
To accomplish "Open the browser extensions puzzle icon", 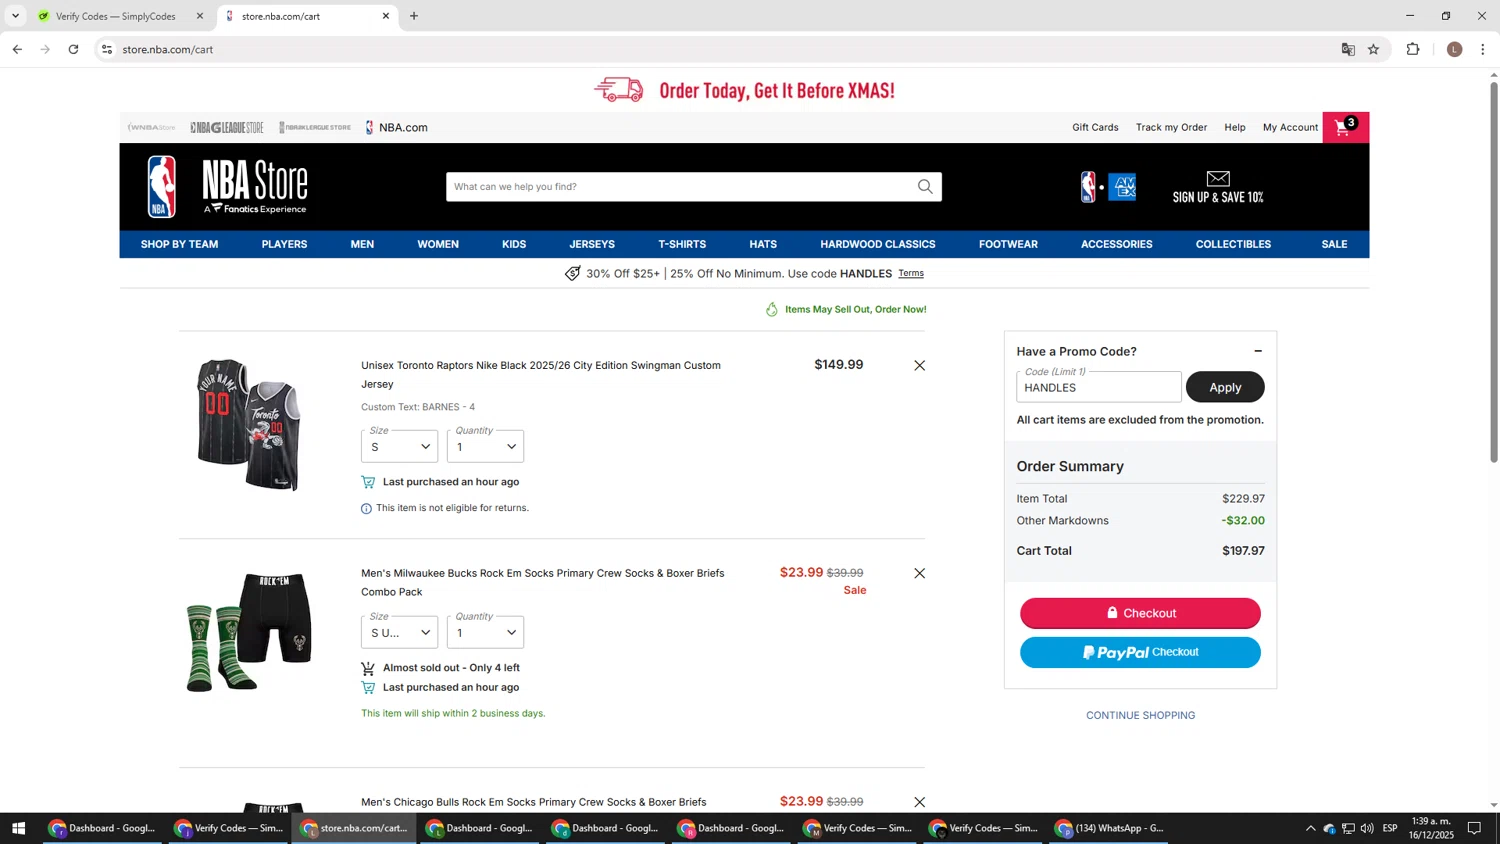I will 1413,49.
